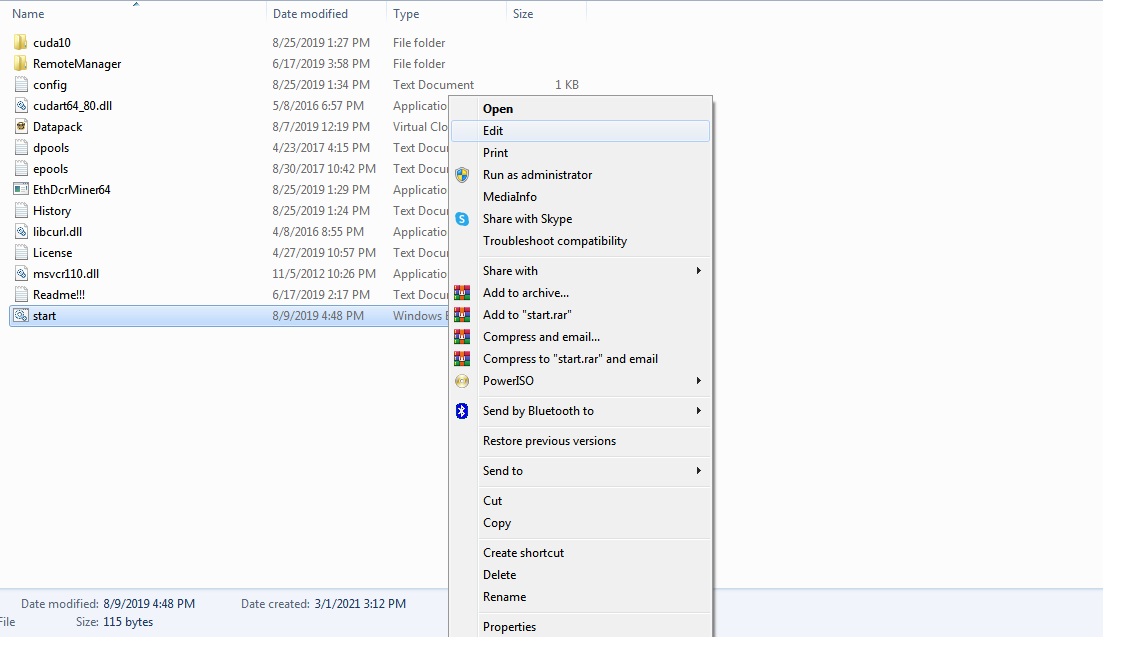1126x650 pixels.
Task: Click the msvcr110.dll file icon
Action: point(21,274)
